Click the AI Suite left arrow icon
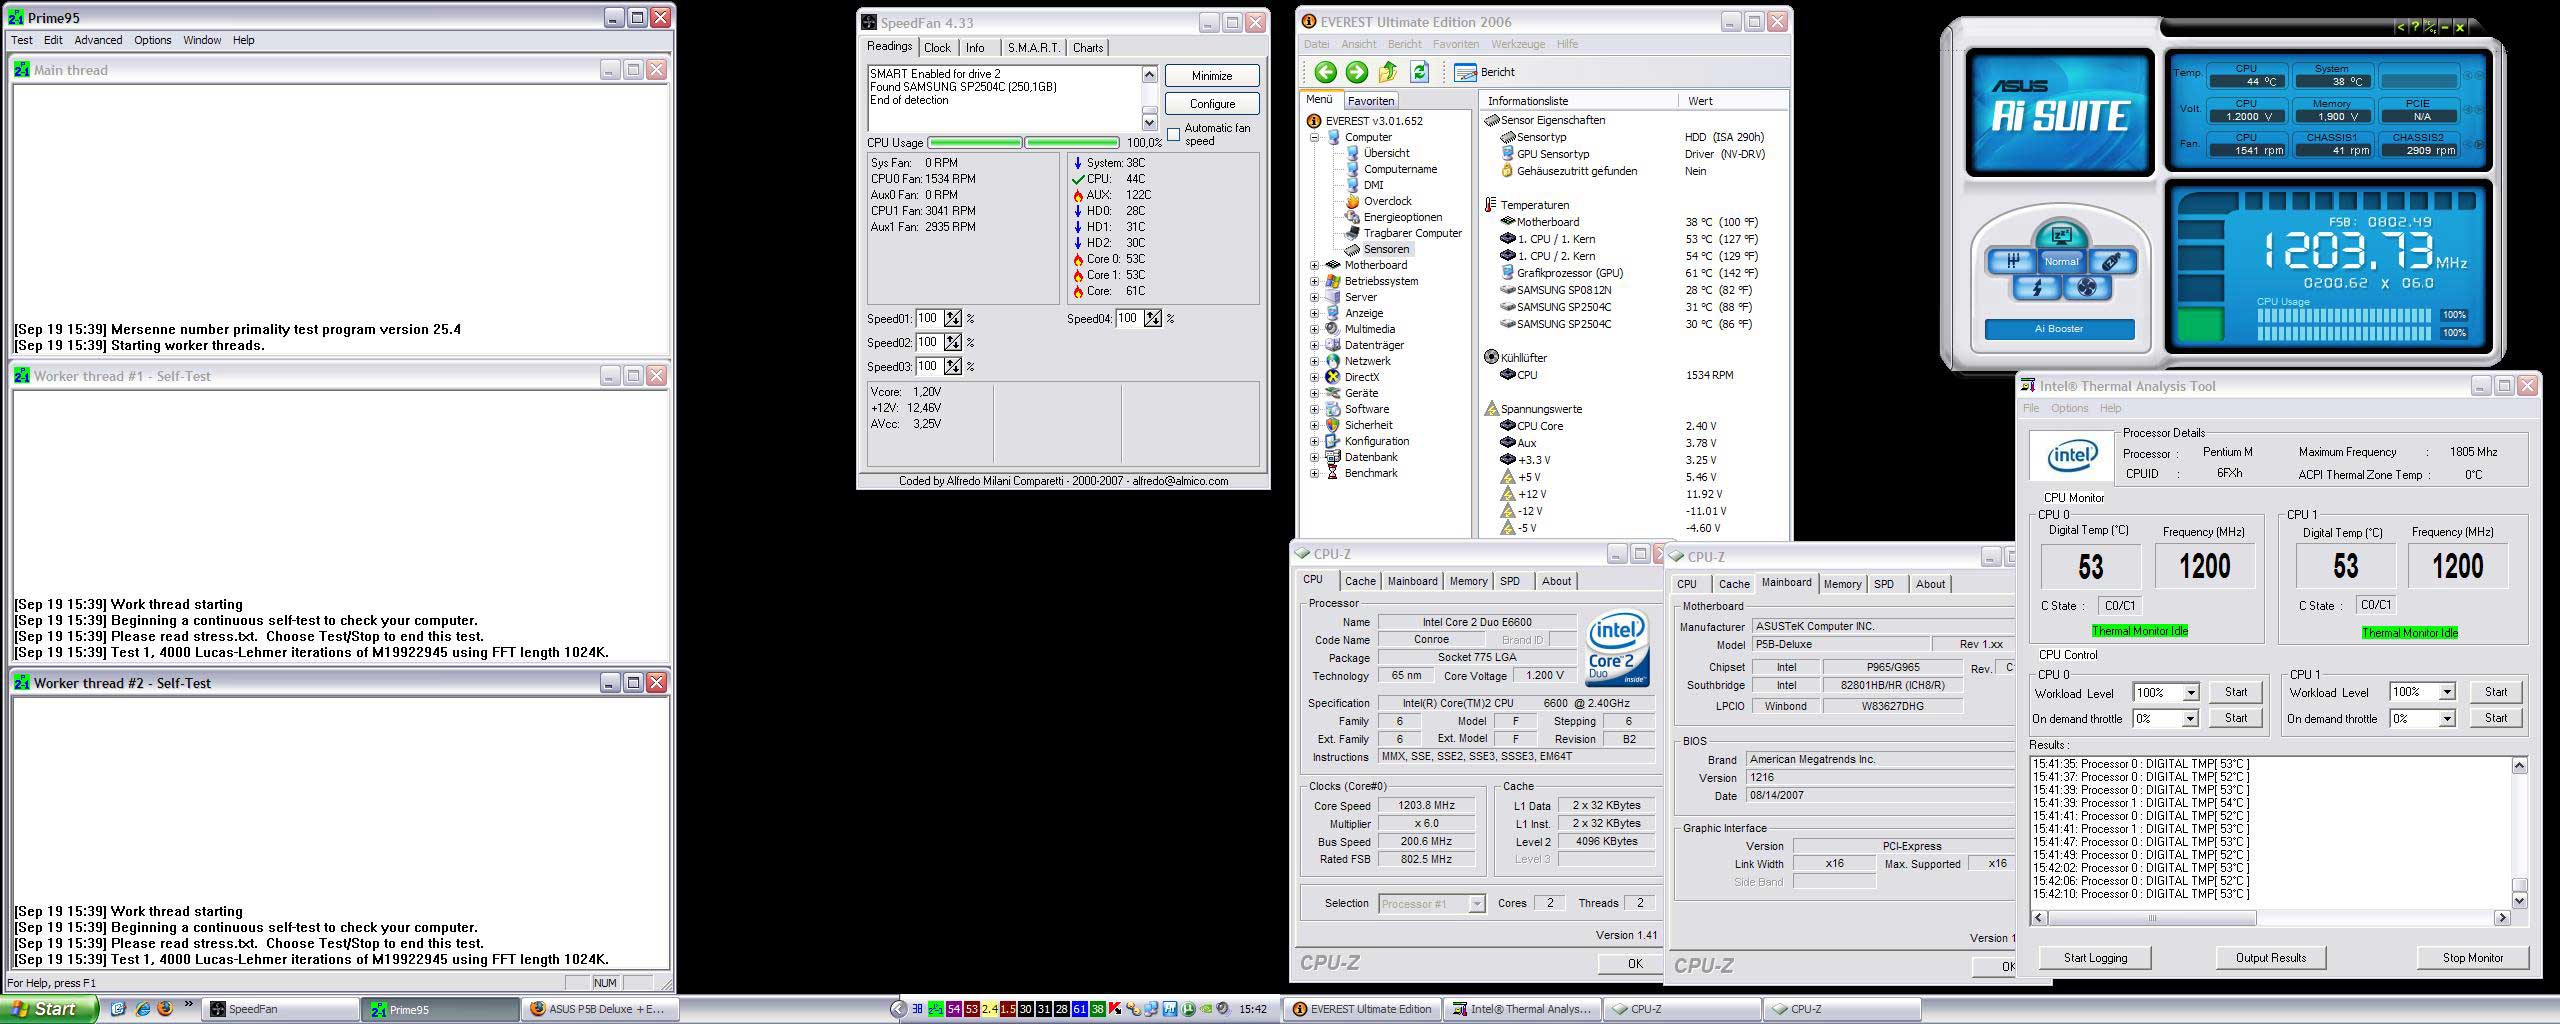The image size is (2560, 1024). coord(2401,27)
